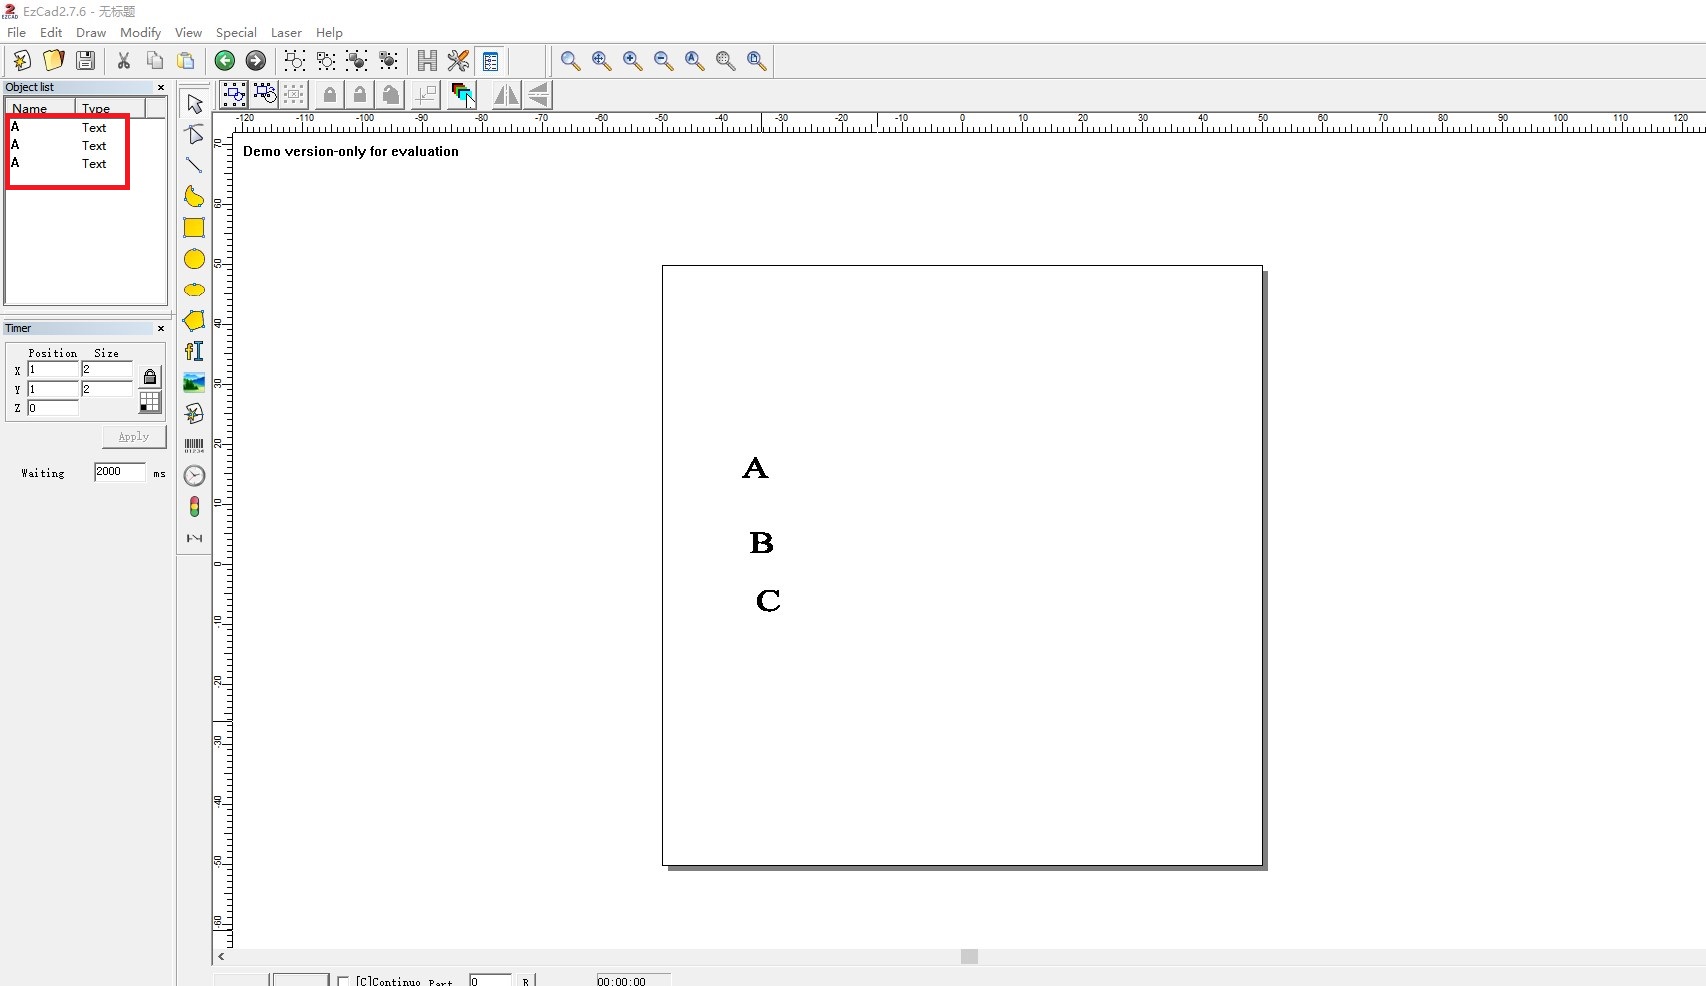1706x986 pixels.
Task: Toggle the object list panel icon
Action: point(490,61)
